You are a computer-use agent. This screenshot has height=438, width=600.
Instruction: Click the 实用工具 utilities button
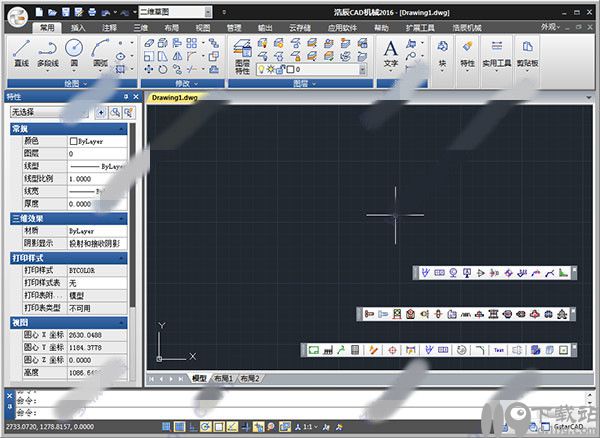[x=496, y=54]
